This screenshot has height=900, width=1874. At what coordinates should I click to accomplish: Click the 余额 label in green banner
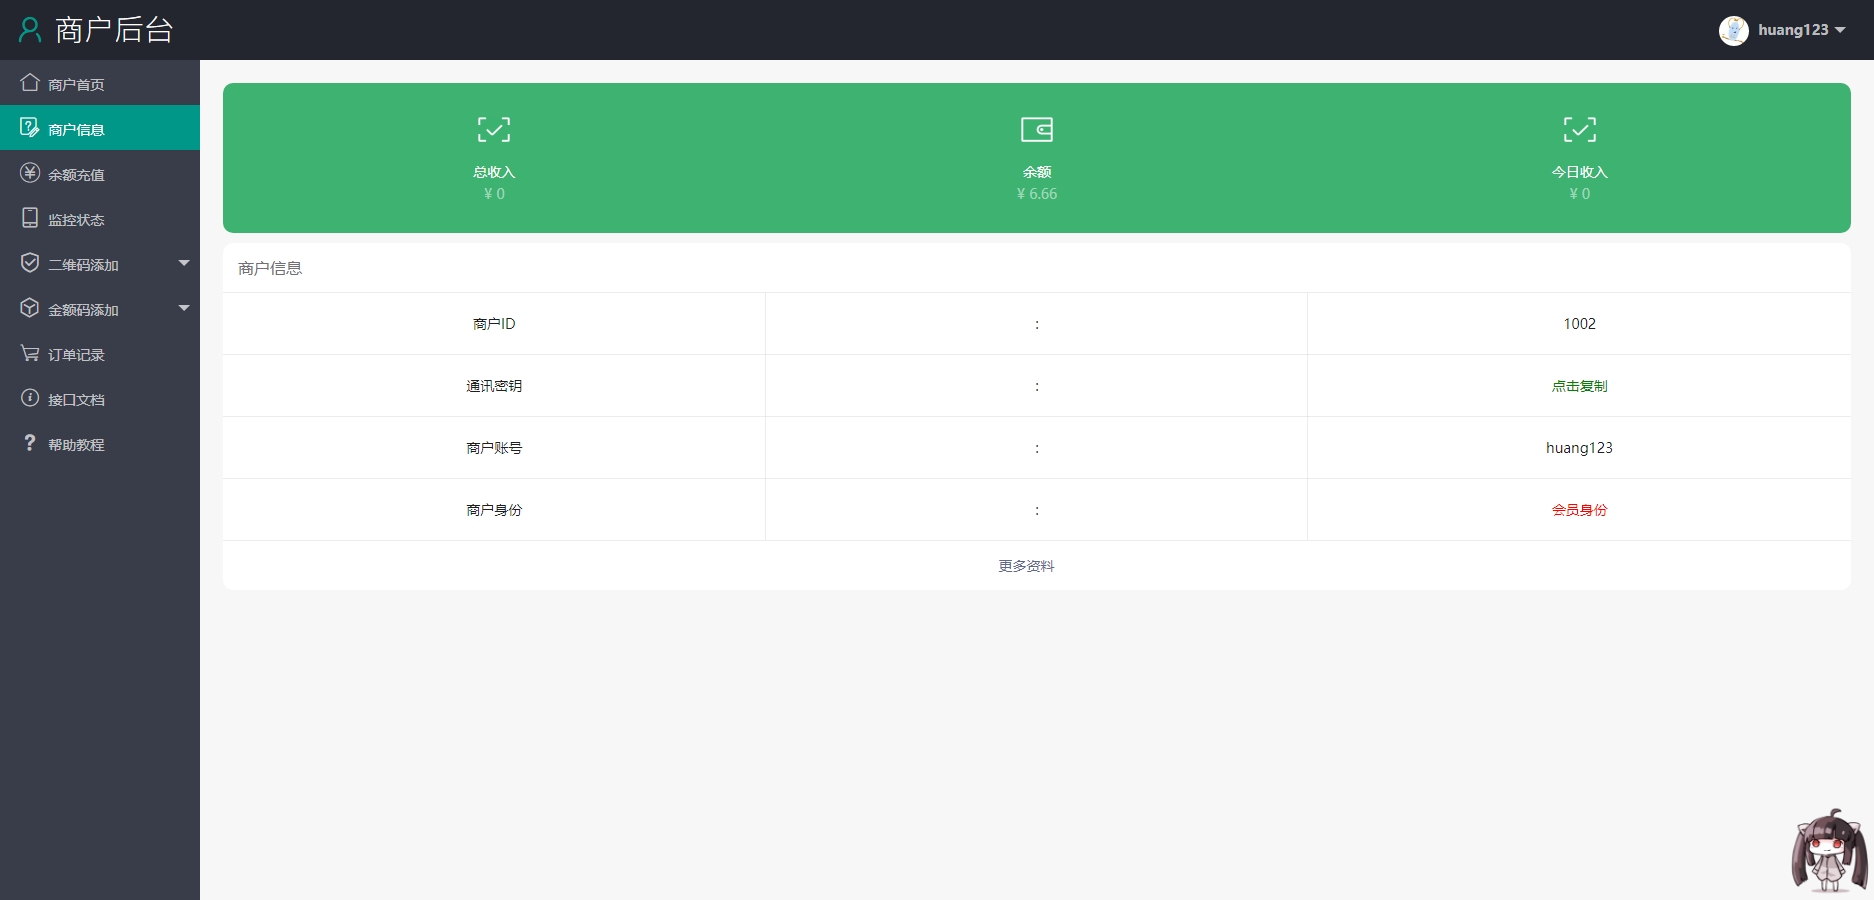(x=1037, y=172)
